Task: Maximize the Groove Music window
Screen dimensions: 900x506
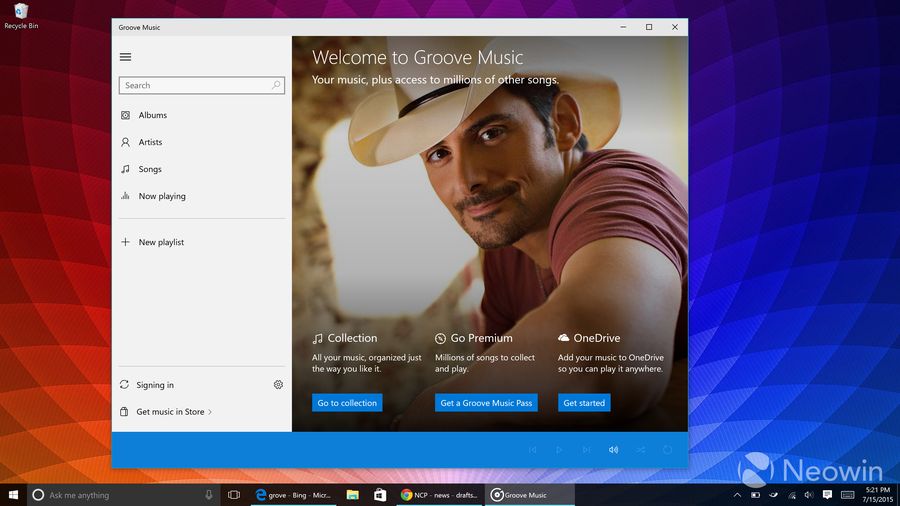Action: pos(649,27)
